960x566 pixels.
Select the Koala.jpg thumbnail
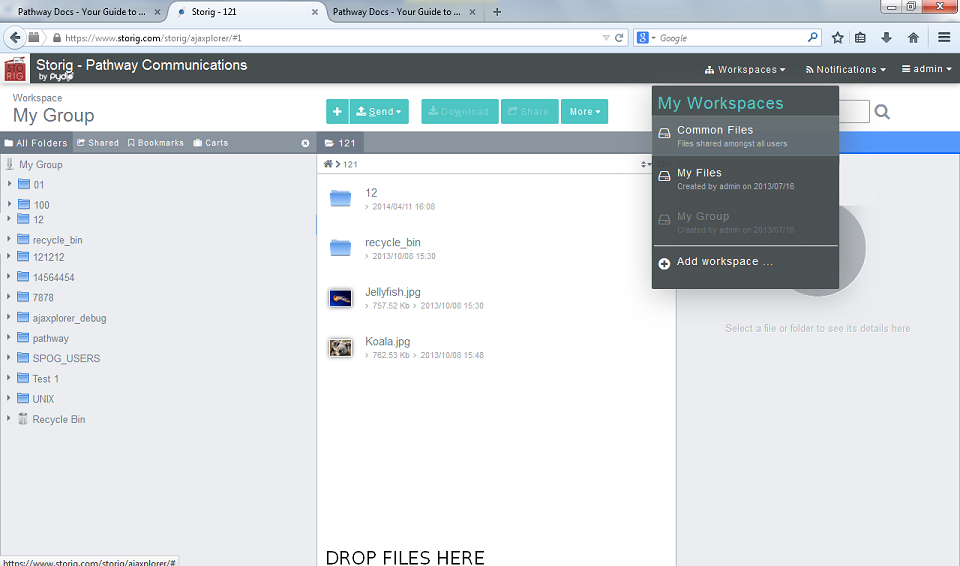(x=340, y=348)
